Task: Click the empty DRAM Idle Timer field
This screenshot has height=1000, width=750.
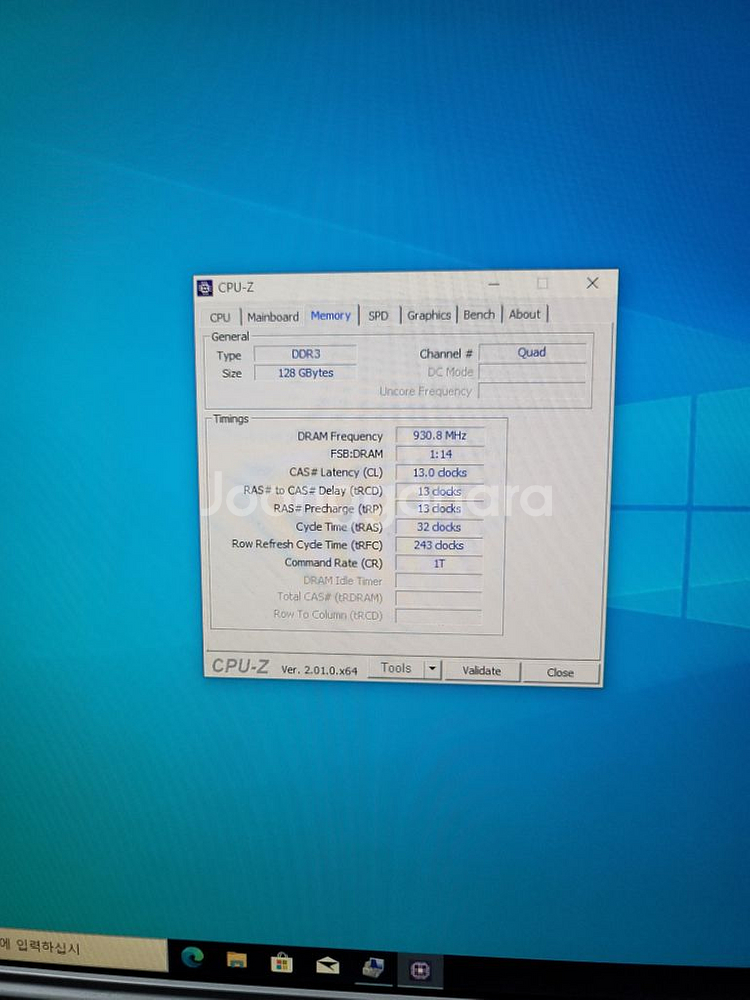Action: (x=439, y=581)
